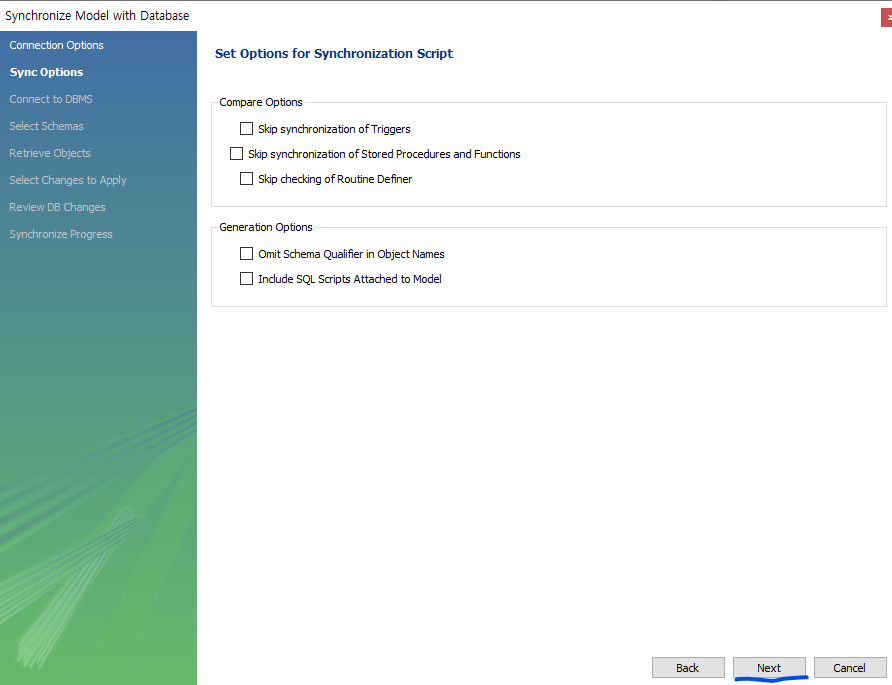Viewport: 892px width, 685px height.
Task: Select Connection Options step in sidebar
Action: pyautogui.click(x=56, y=45)
